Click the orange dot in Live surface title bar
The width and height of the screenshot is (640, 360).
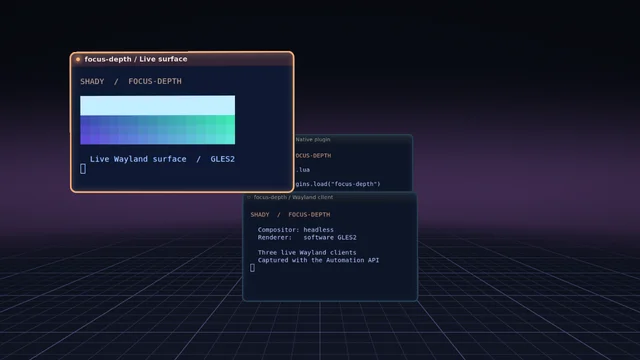pos(78,60)
